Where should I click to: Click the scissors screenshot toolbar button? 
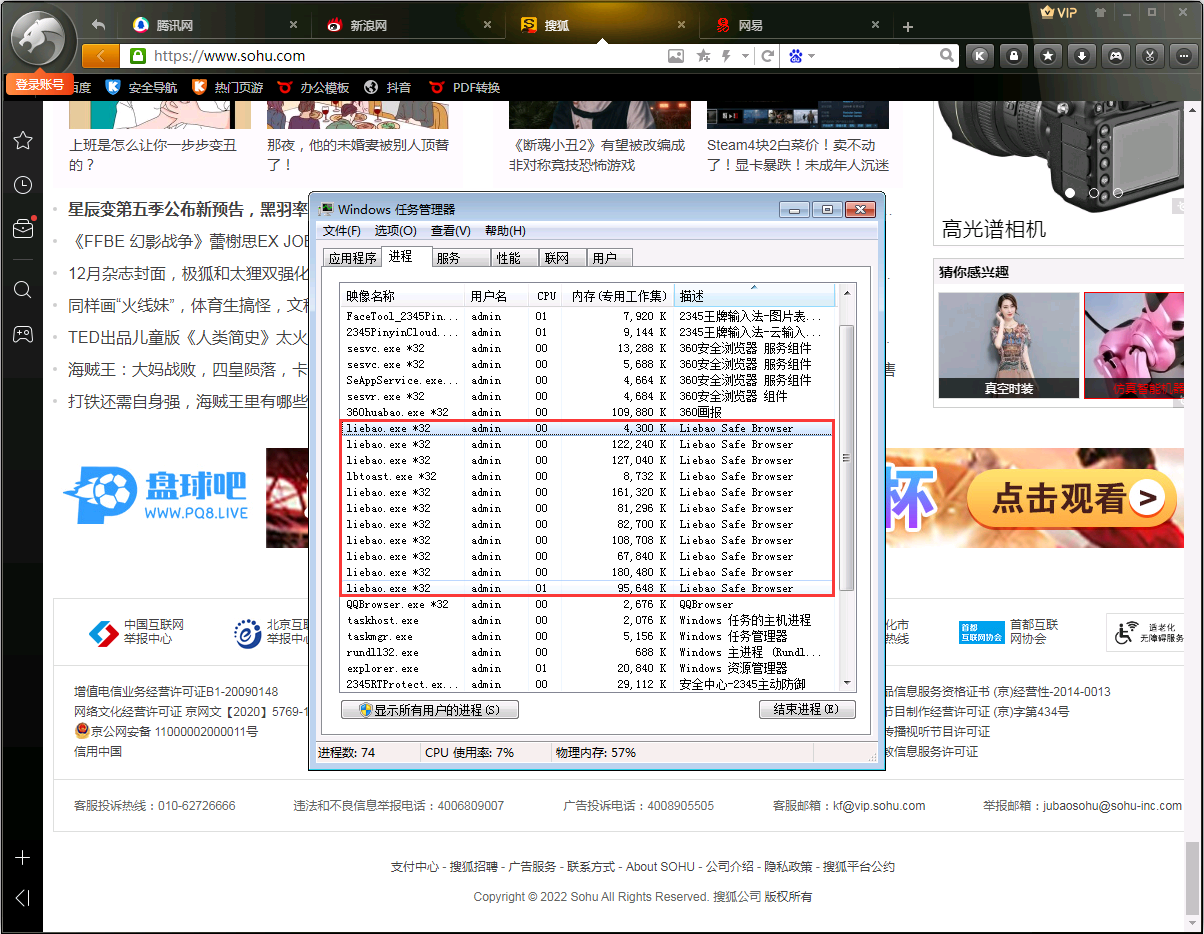pyautogui.click(x=1150, y=56)
